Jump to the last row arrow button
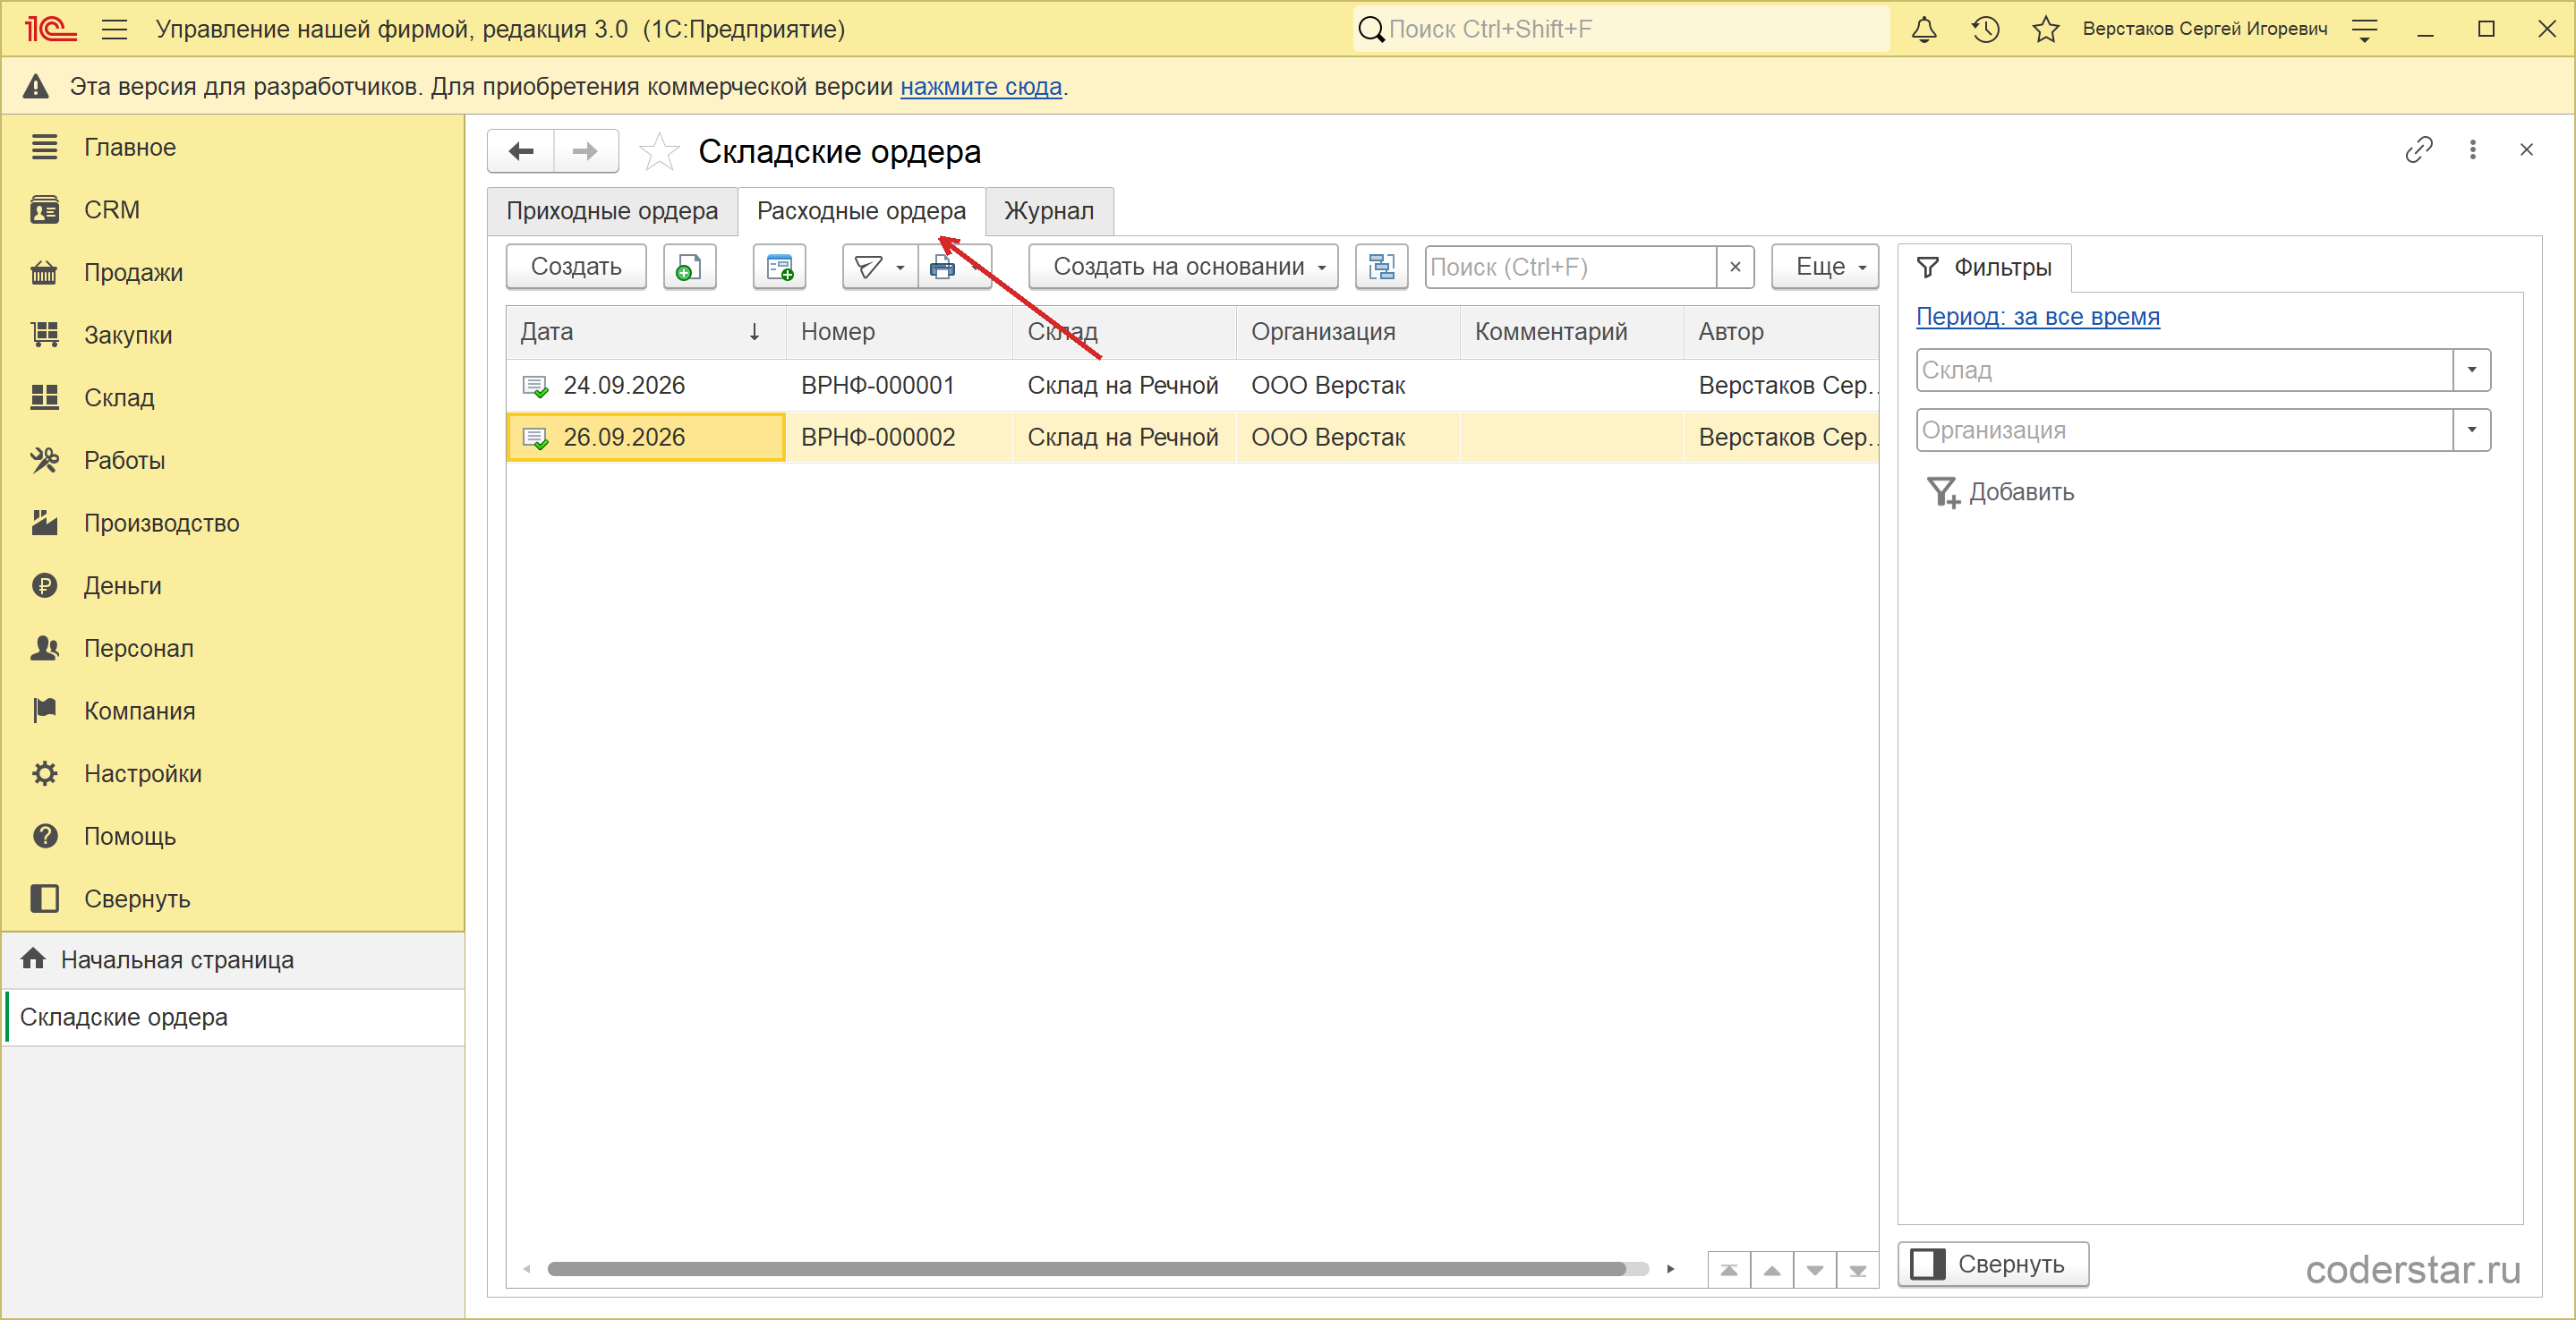Viewport: 2576px width, 1320px height. click(x=1857, y=1270)
